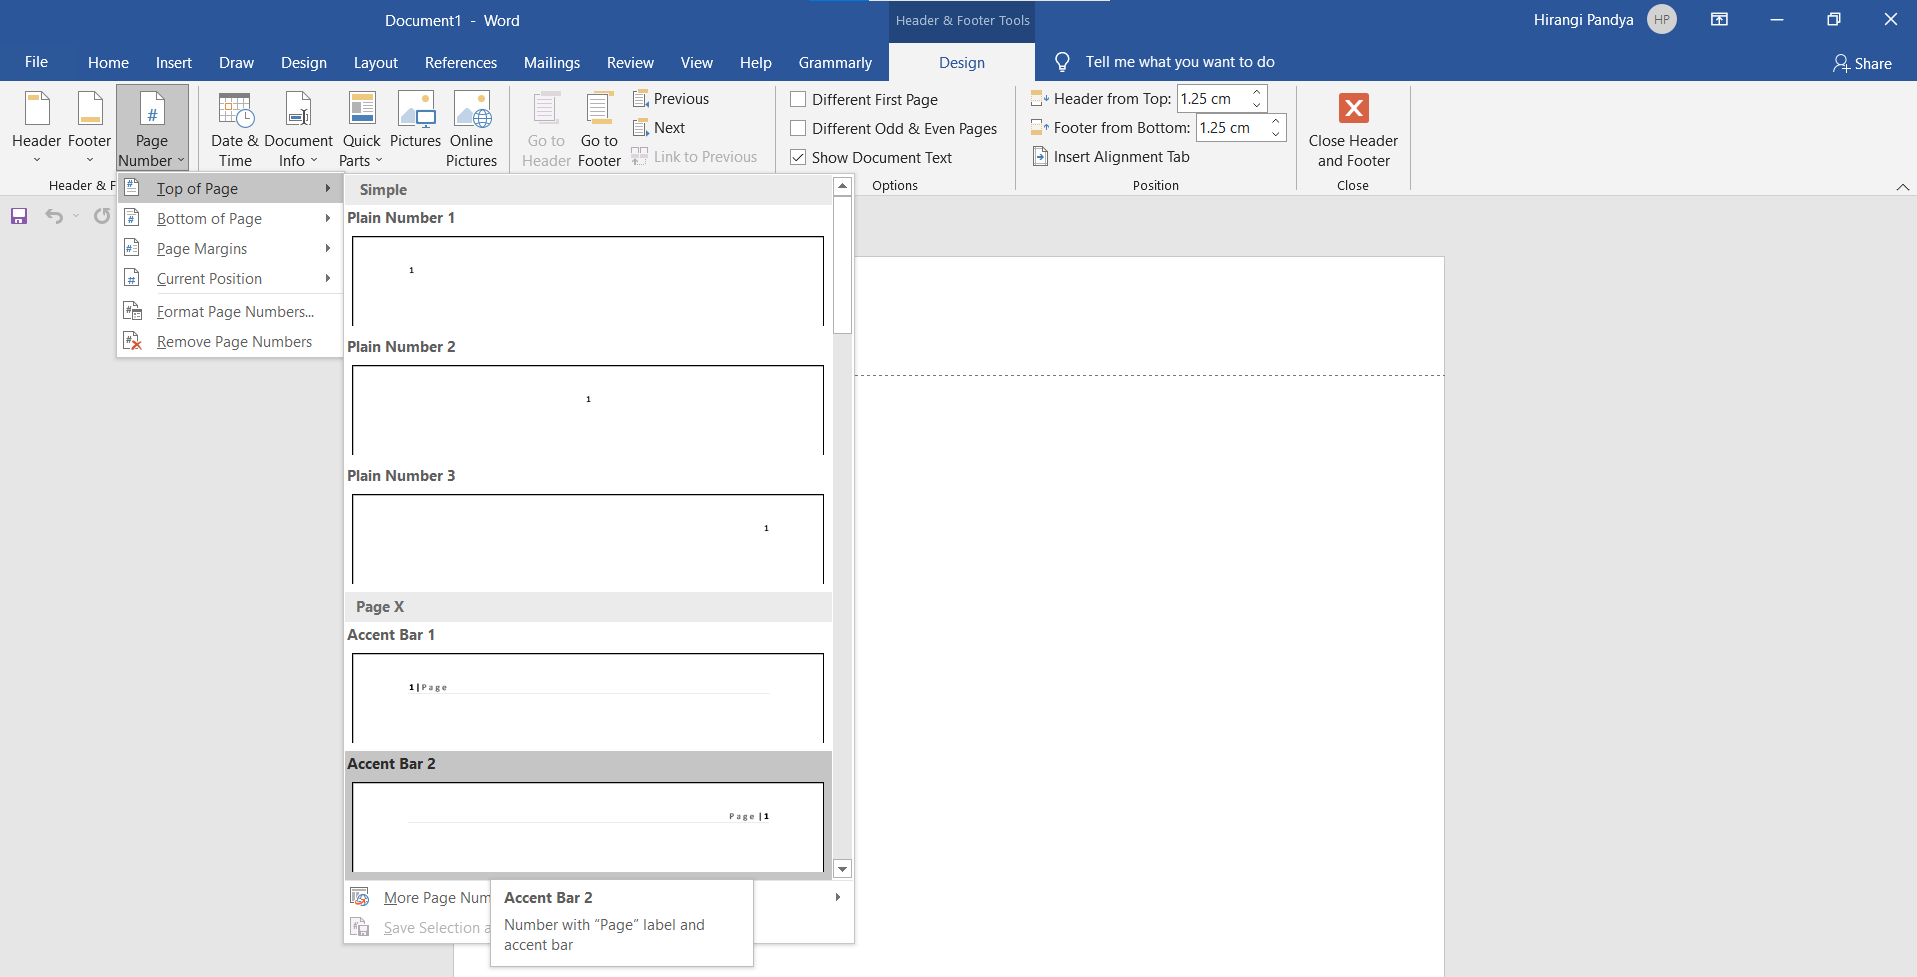Click the Page Number button
The height and width of the screenshot is (977, 1917).
click(x=152, y=129)
